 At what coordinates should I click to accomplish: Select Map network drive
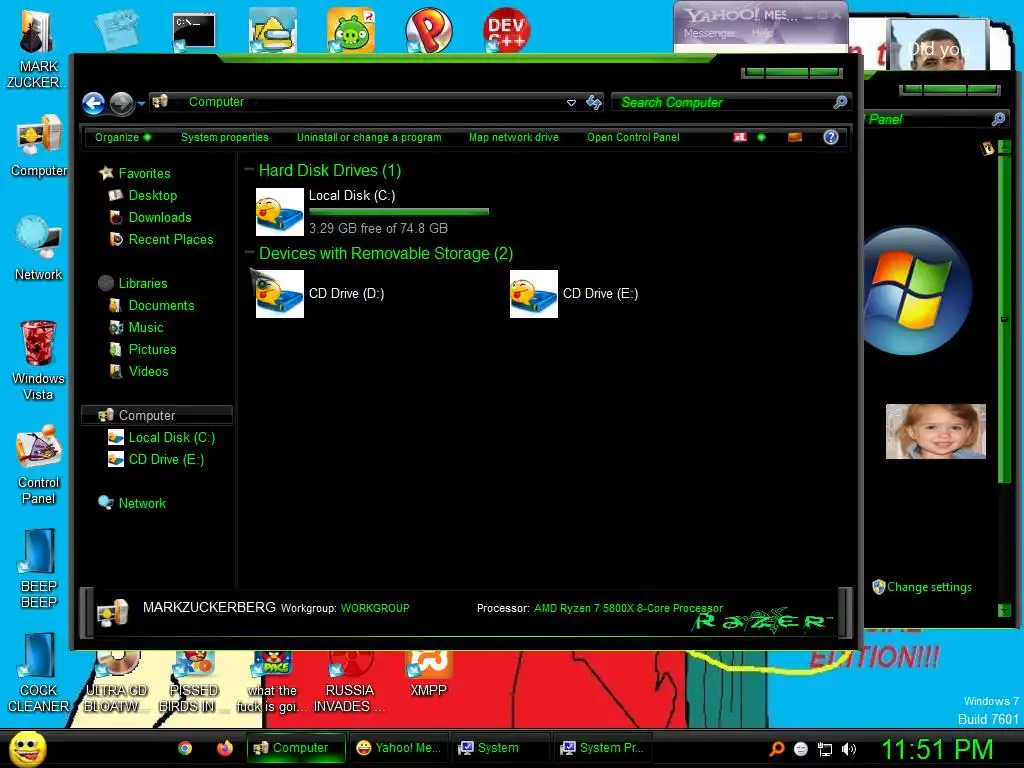pos(513,137)
